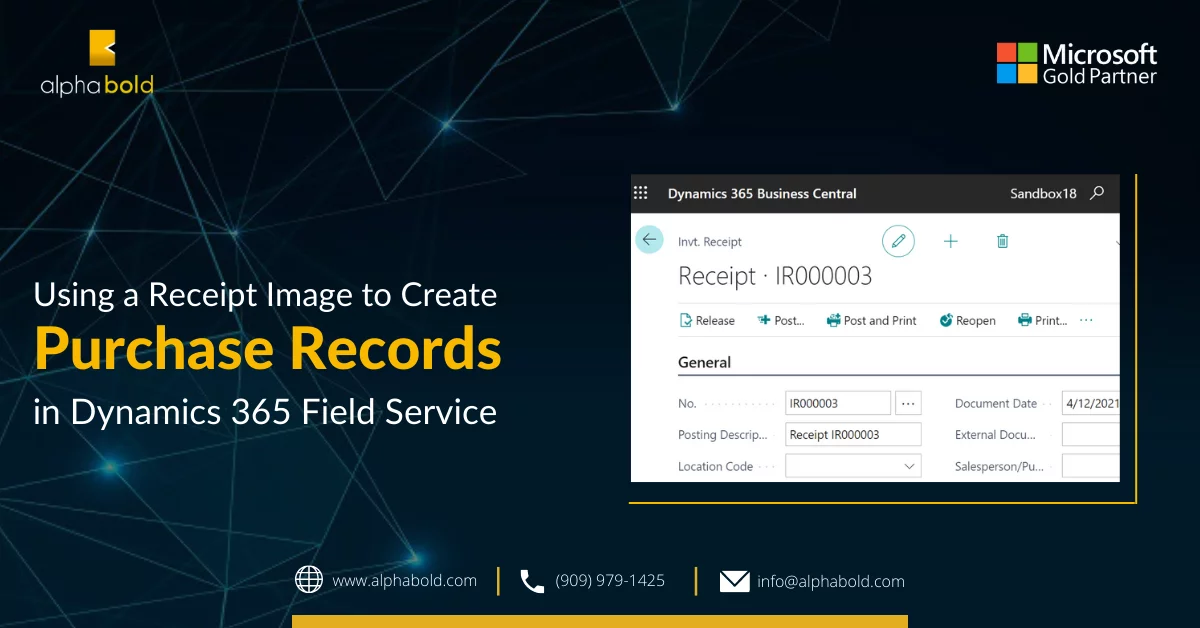This screenshot has height=628, width=1200.
Task: Click the info@alphabold.com email address
Action: (831, 581)
